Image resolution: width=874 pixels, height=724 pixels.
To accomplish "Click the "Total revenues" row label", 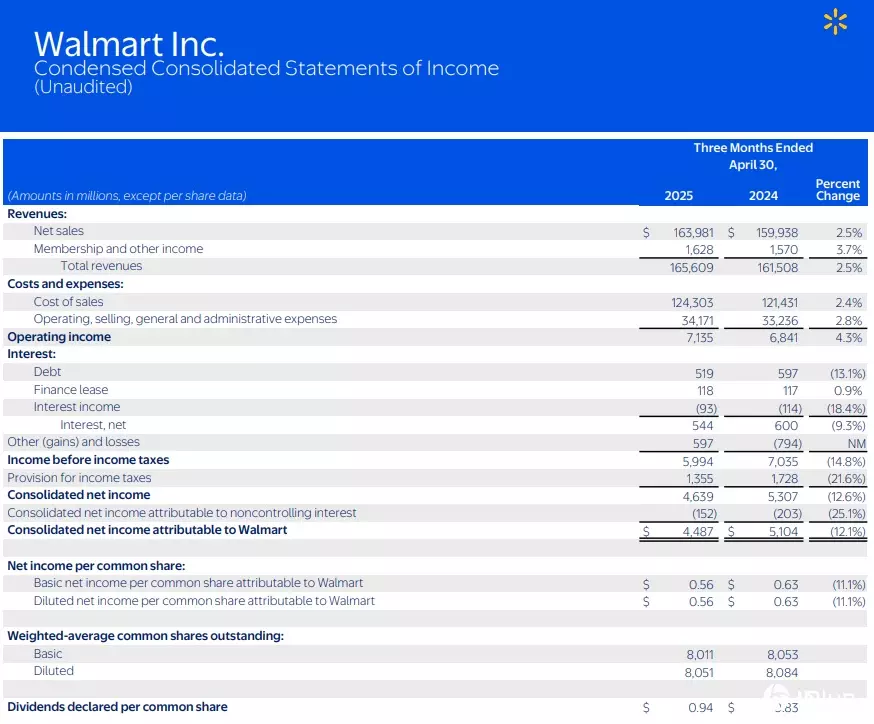I will point(101,266).
